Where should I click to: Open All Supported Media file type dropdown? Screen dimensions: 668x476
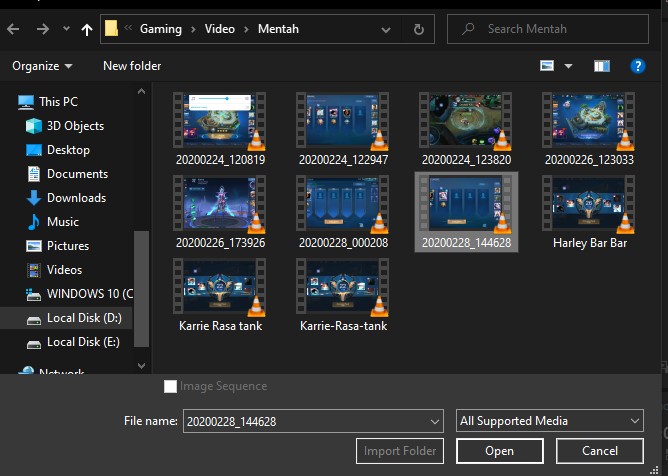[x=550, y=421]
